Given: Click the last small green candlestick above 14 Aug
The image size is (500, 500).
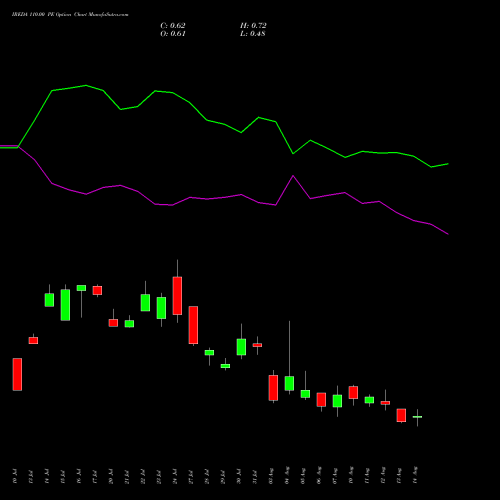Looking at the screenshot, I should coord(417,417).
